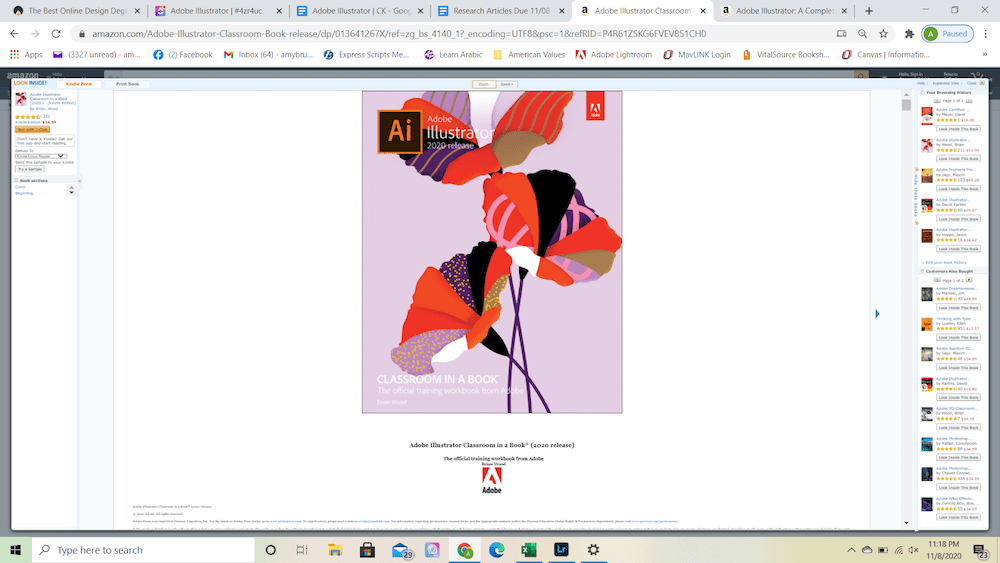The height and width of the screenshot is (563, 1000).
Task: Click the Paused profile button
Action: (x=947, y=34)
